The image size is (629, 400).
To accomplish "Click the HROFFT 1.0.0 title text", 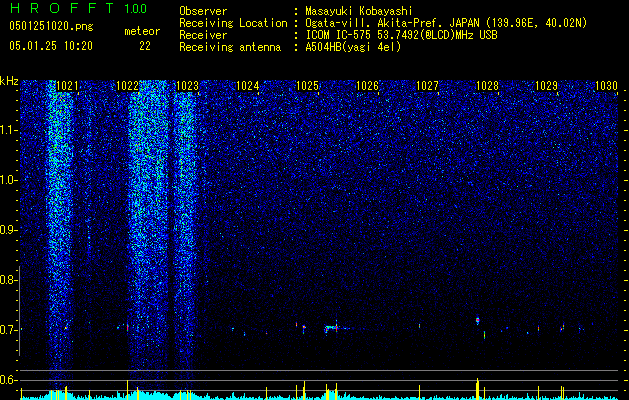I will tap(78, 8).
